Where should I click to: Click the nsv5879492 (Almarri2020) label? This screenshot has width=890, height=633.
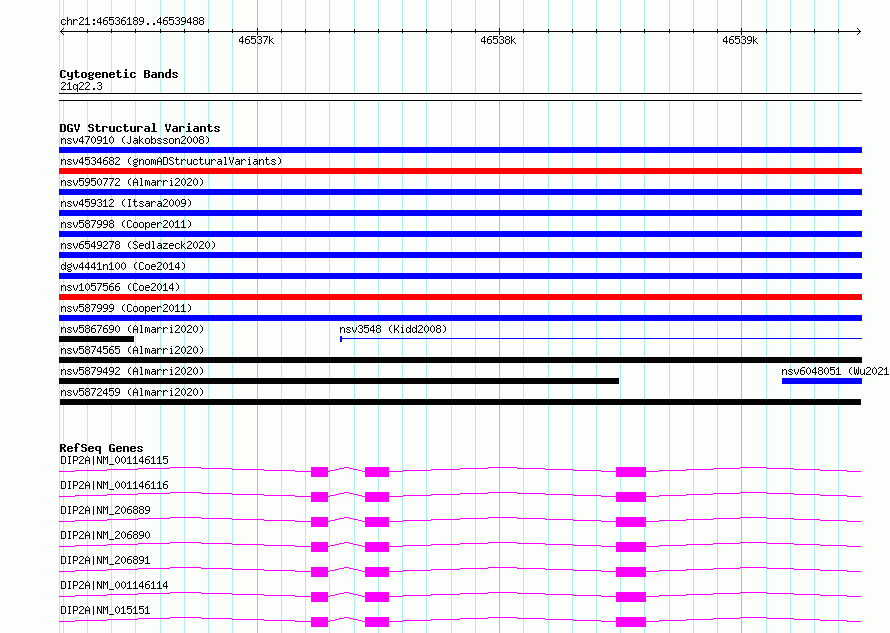pos(132,371)
